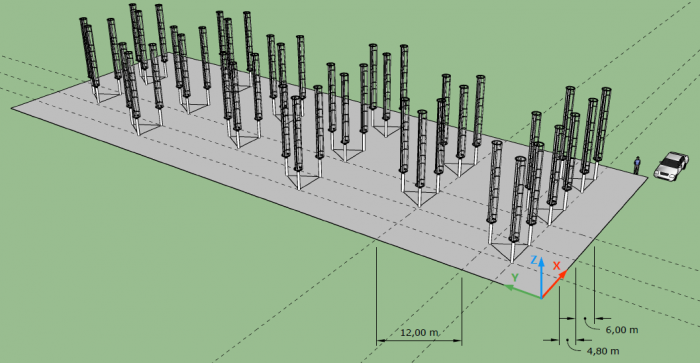Select the person figure beside the car
700x363 pixels.
(637, 165)
